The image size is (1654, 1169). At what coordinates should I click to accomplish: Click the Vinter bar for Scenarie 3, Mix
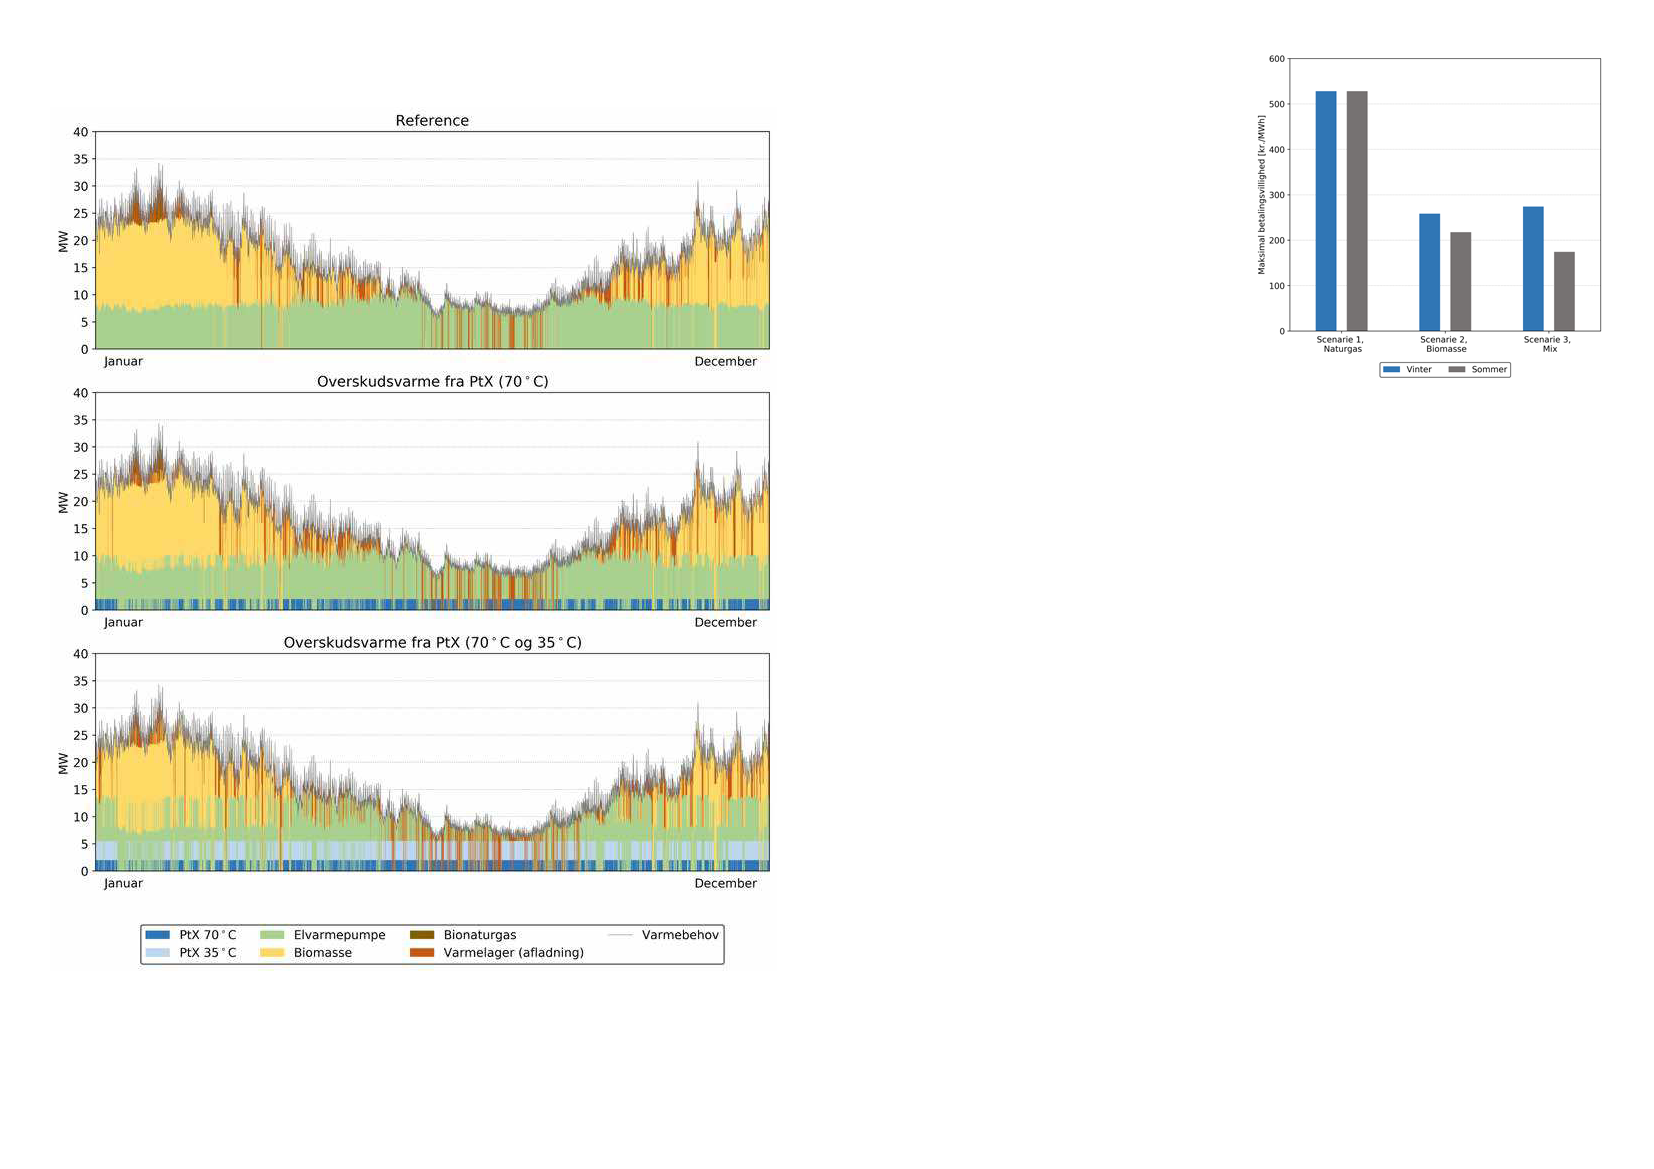tap(1533, 269)
